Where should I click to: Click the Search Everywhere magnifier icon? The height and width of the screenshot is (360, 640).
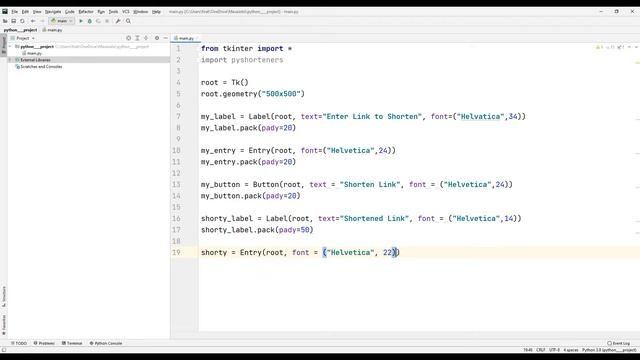[x=128, y=21]
